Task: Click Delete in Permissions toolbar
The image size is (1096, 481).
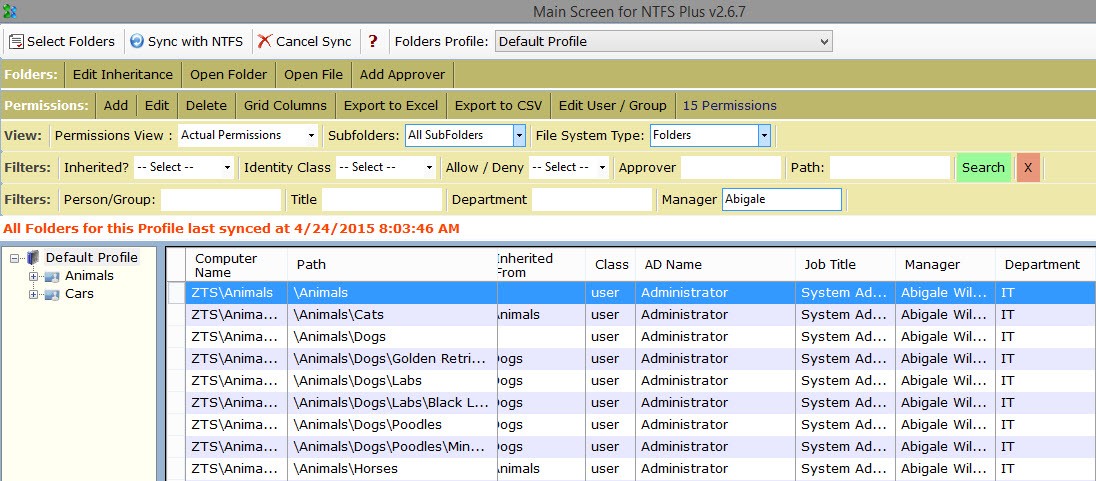Action: 206,106
